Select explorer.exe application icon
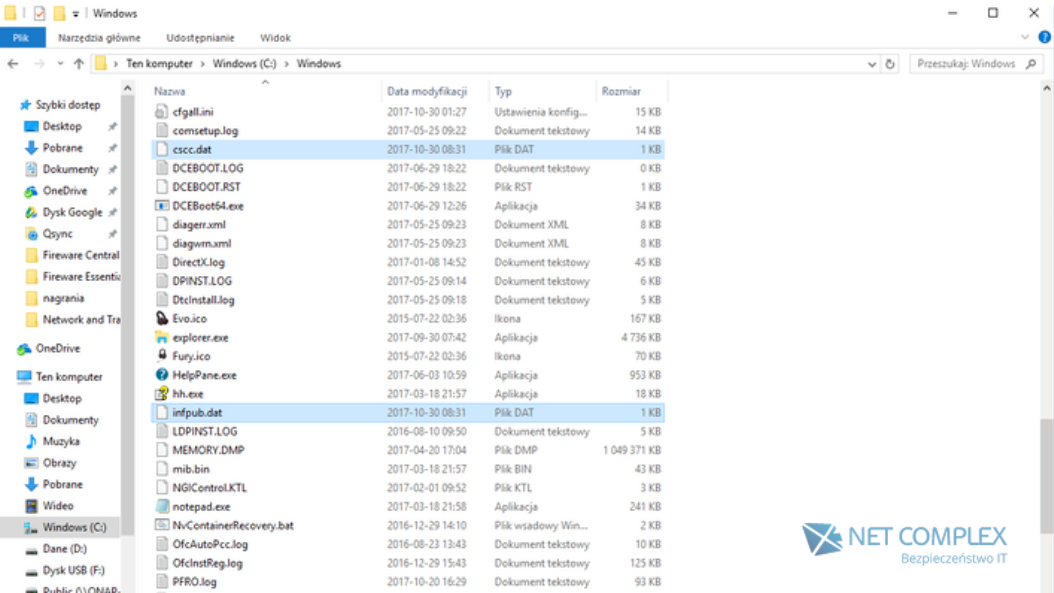This screenshot has width=1054, height=593. coord(161,338)
